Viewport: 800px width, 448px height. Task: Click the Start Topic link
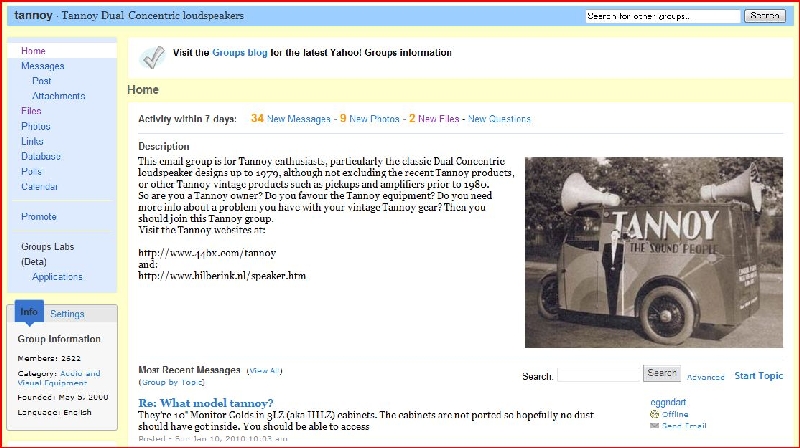tap(759, 376)
